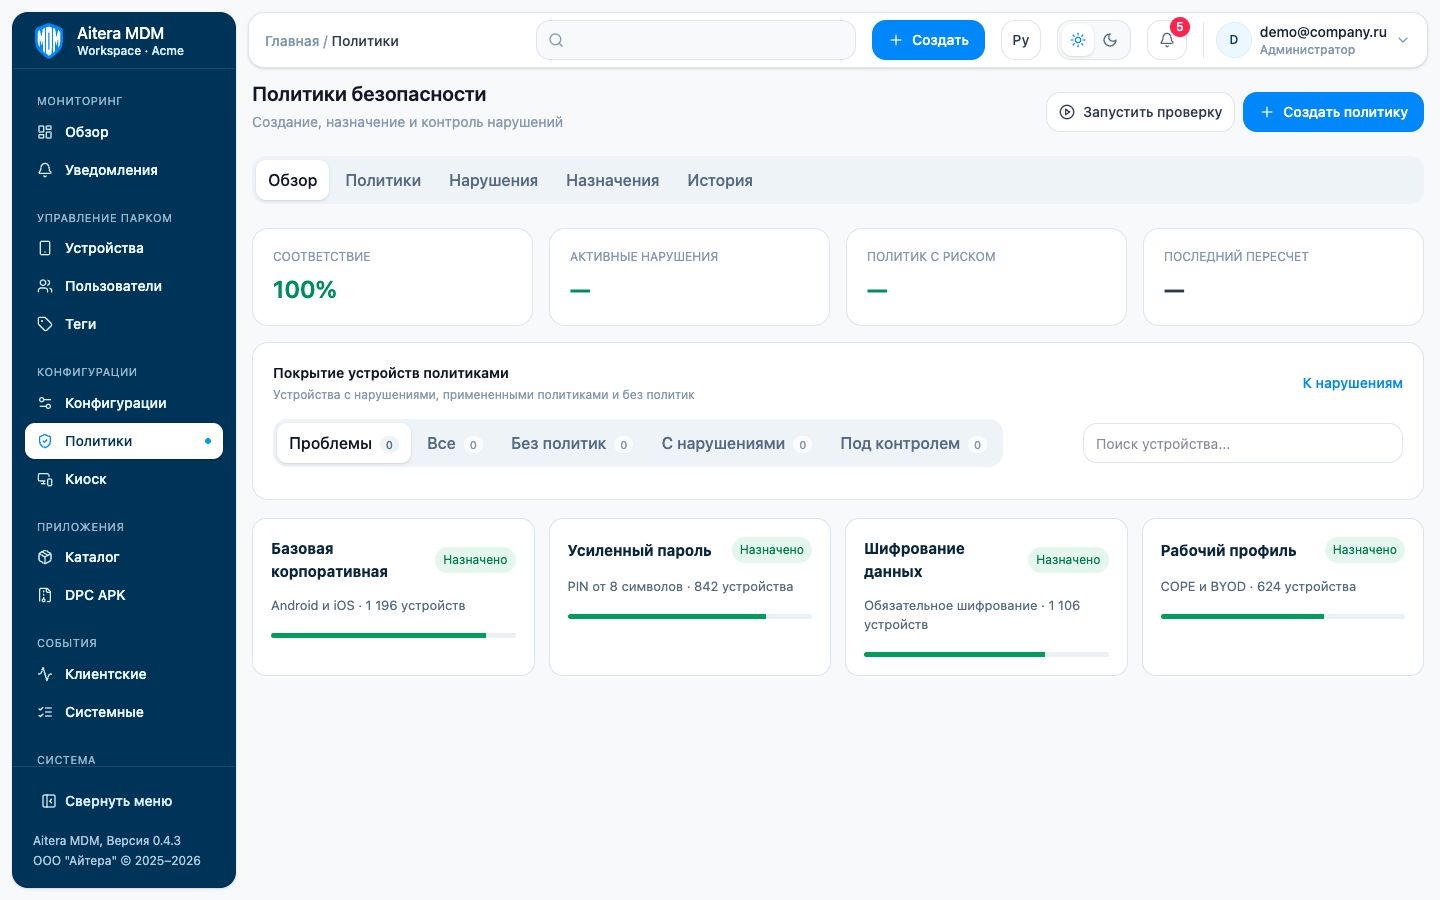Screen dimensions: 1440x900
Task: Click the Системные list icon
Action: tap(45, 712)
